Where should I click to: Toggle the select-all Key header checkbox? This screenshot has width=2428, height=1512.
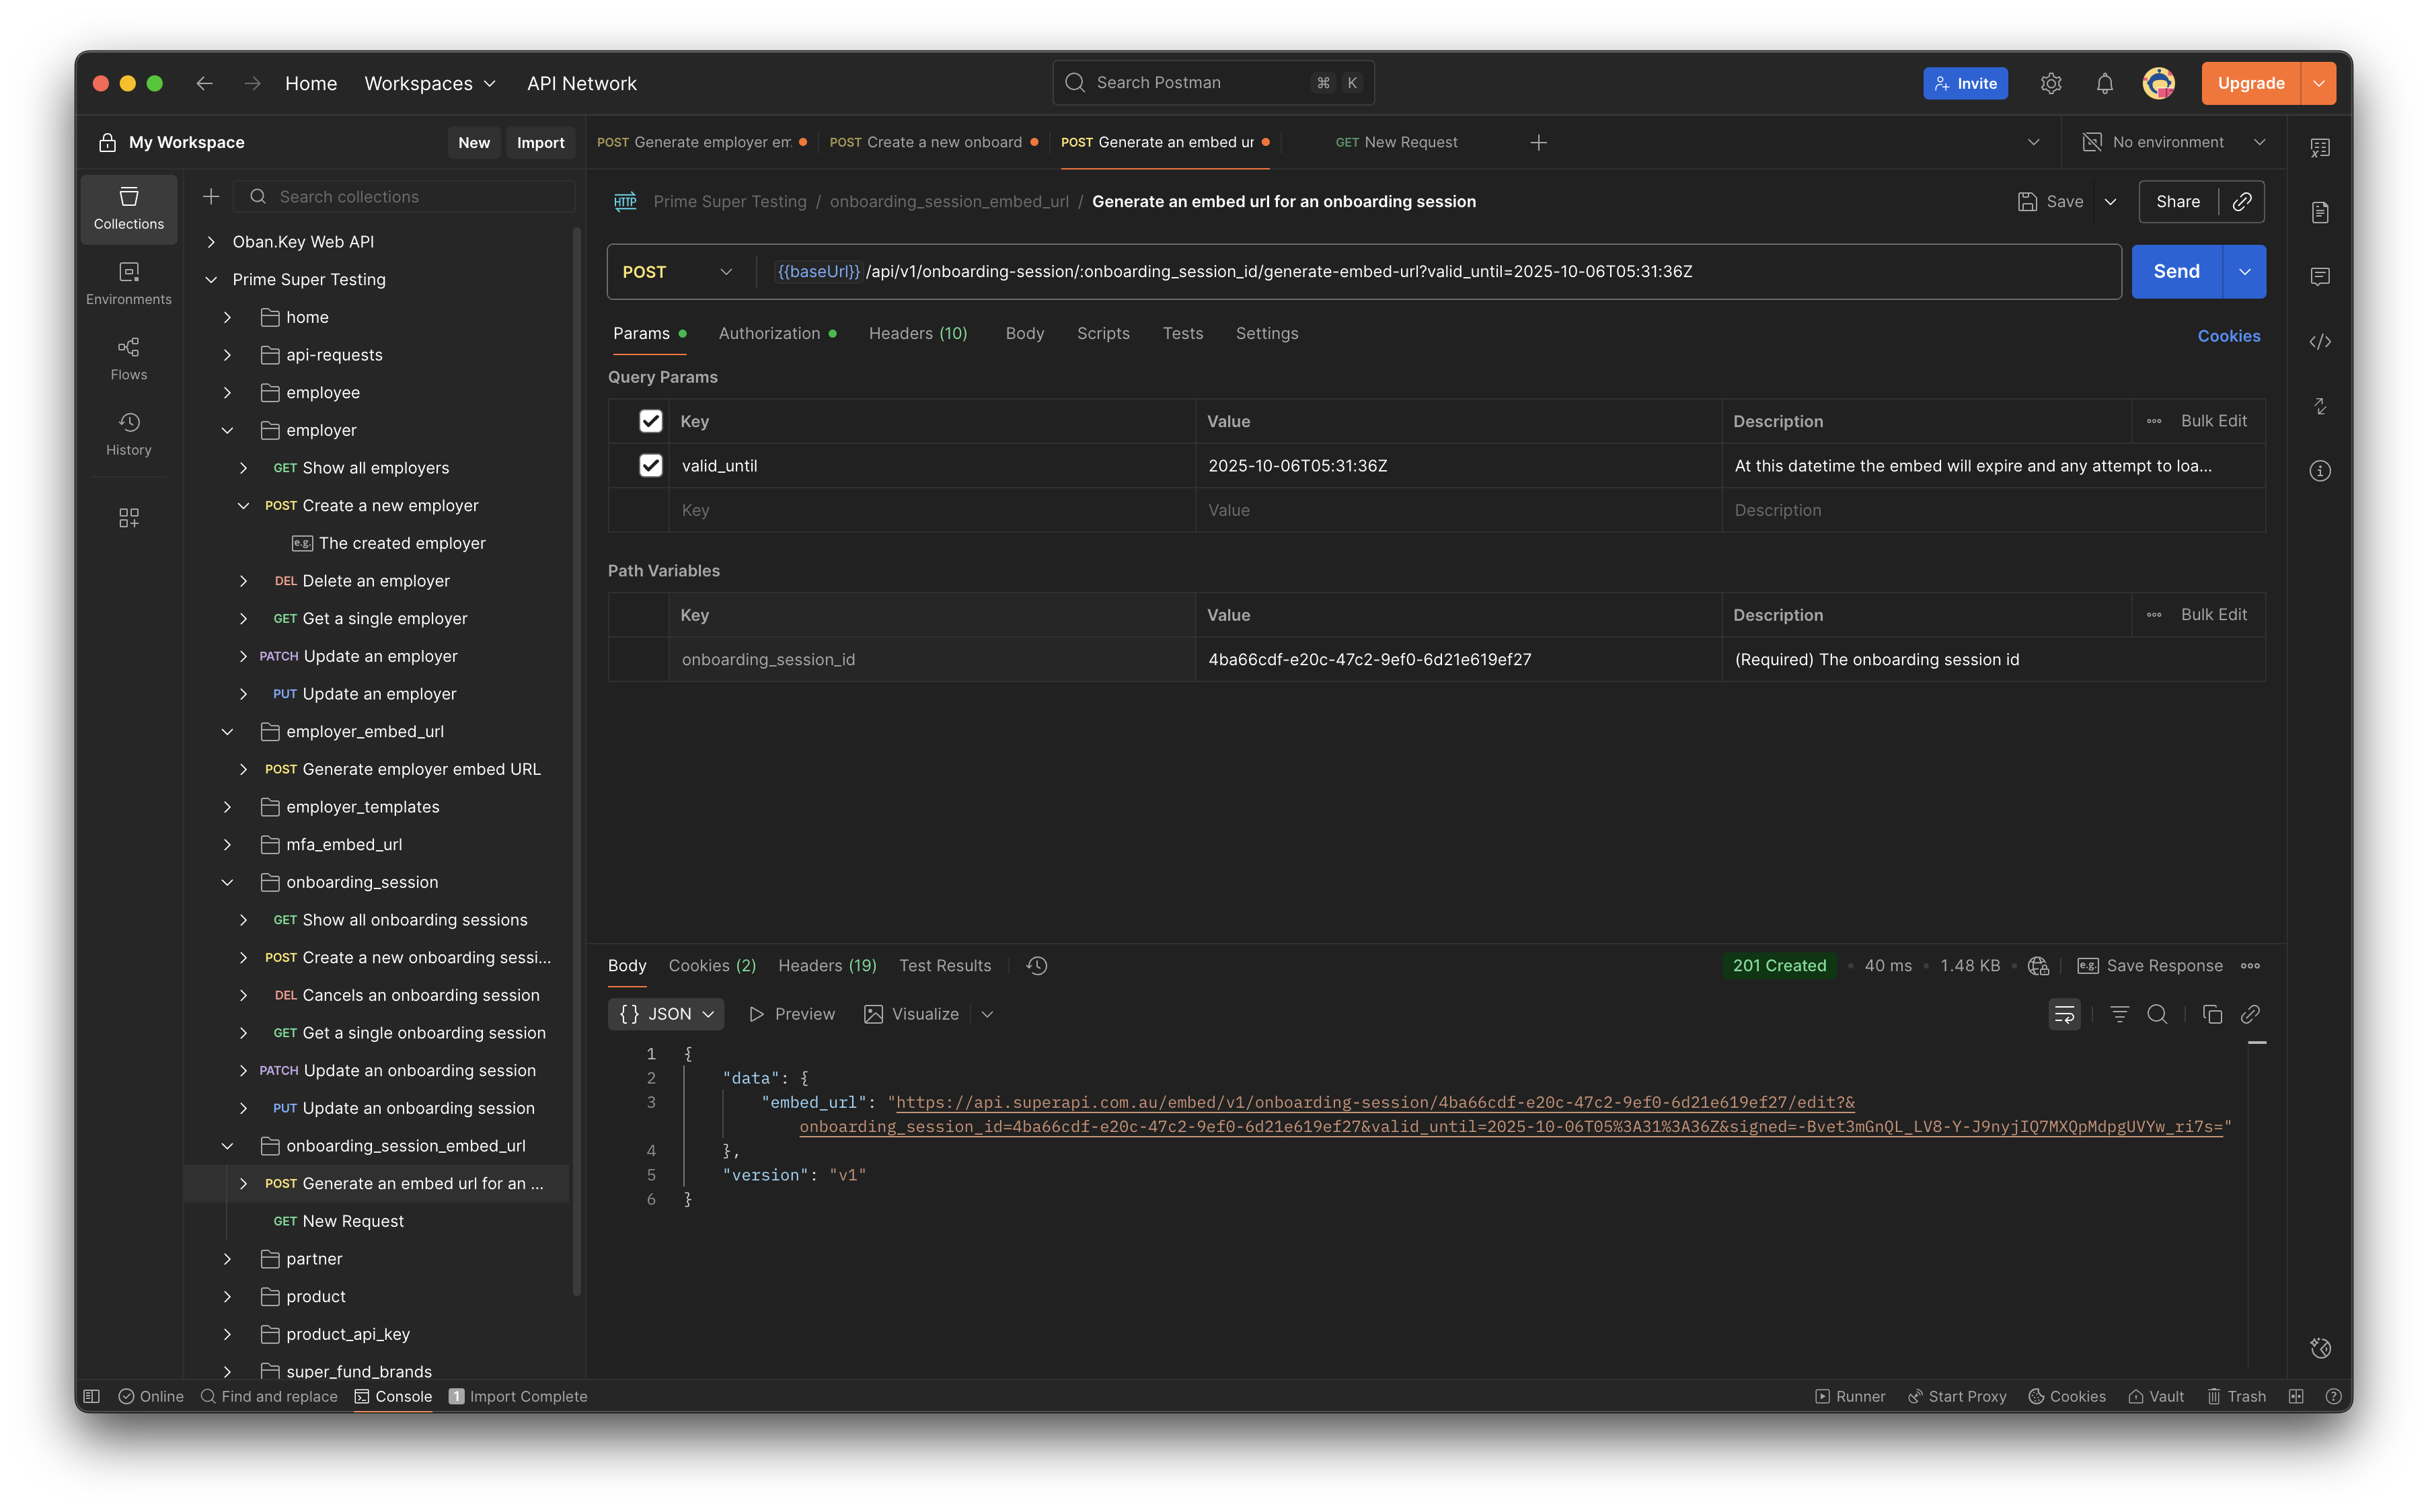[x=650, y=421]
